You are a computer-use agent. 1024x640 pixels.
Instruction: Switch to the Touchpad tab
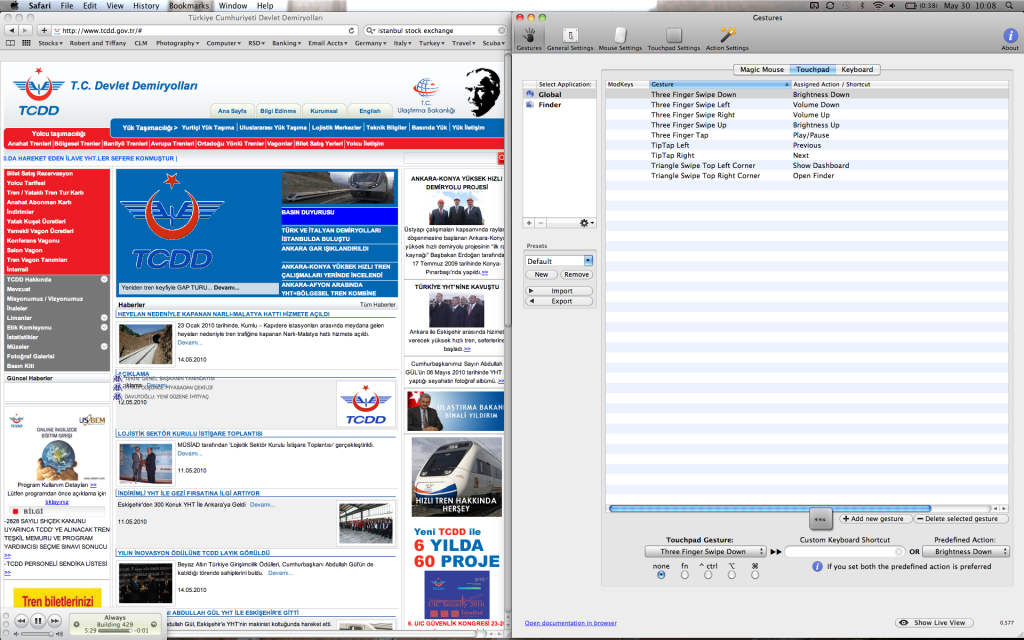(812, 69)
